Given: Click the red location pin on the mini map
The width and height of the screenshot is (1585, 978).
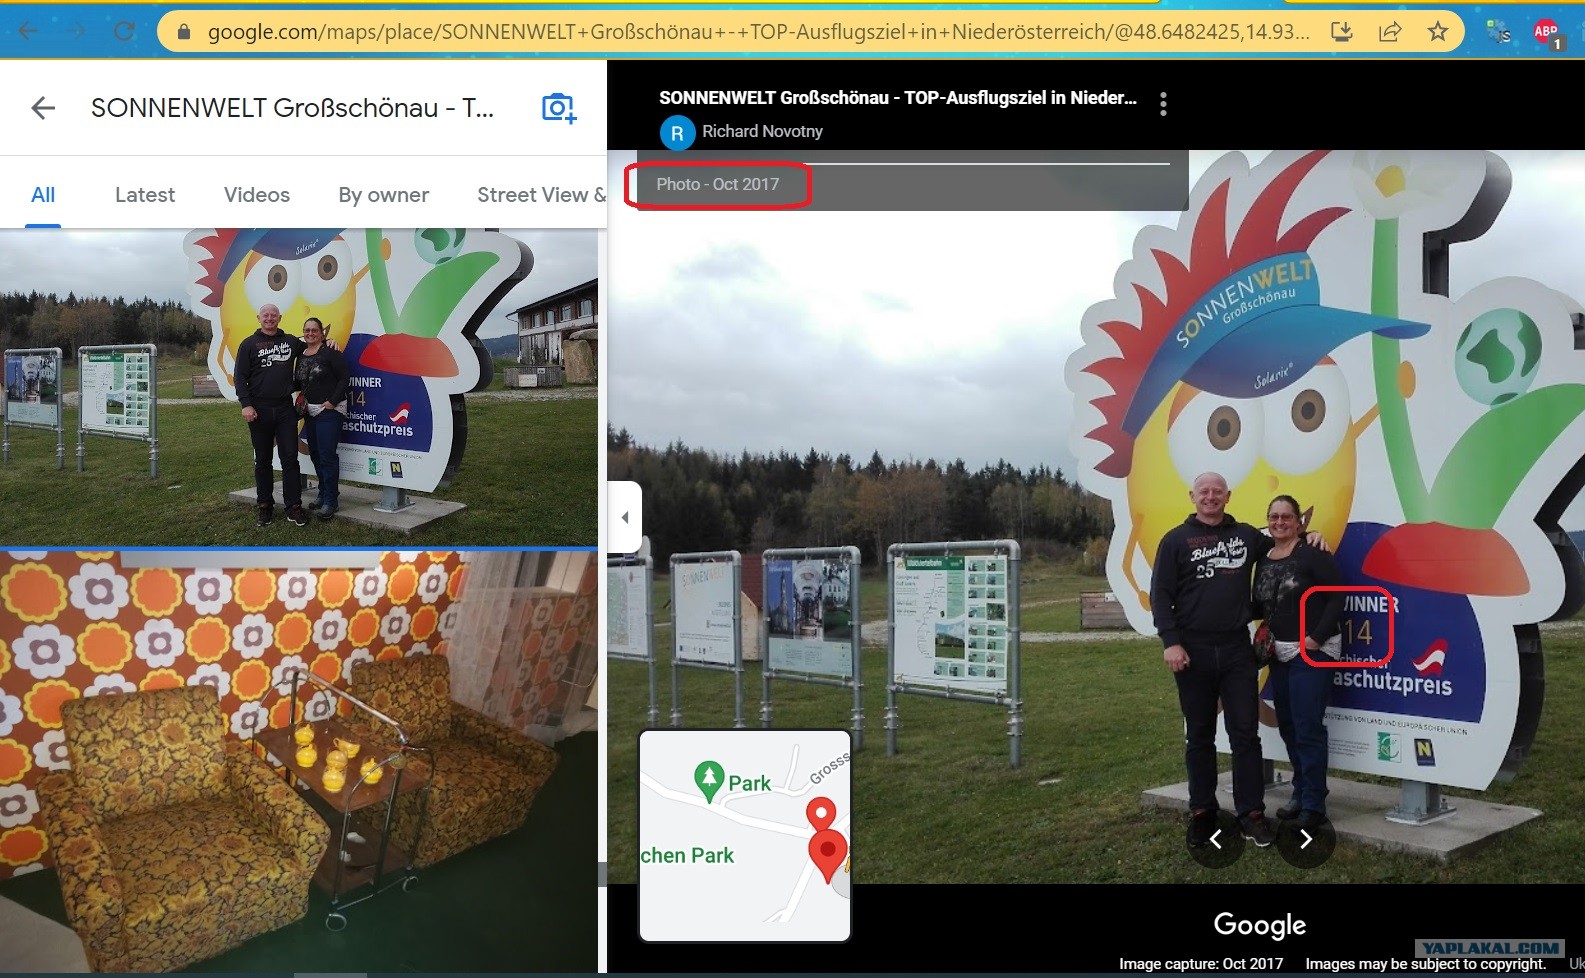Looking at the screenshot, I should [827, 854].
